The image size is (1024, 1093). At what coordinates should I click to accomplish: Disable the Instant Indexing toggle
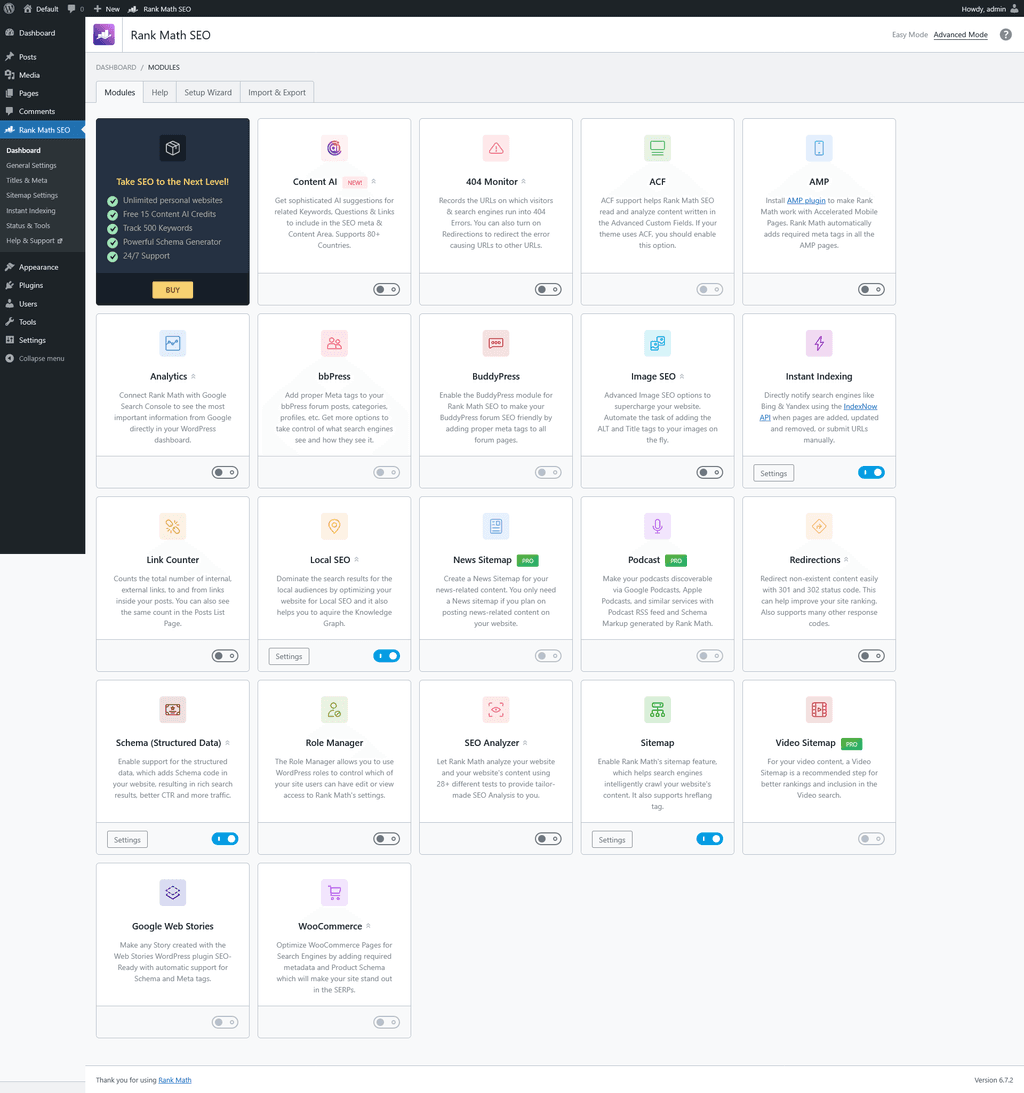pyautogui.click(x=871, y=473)
